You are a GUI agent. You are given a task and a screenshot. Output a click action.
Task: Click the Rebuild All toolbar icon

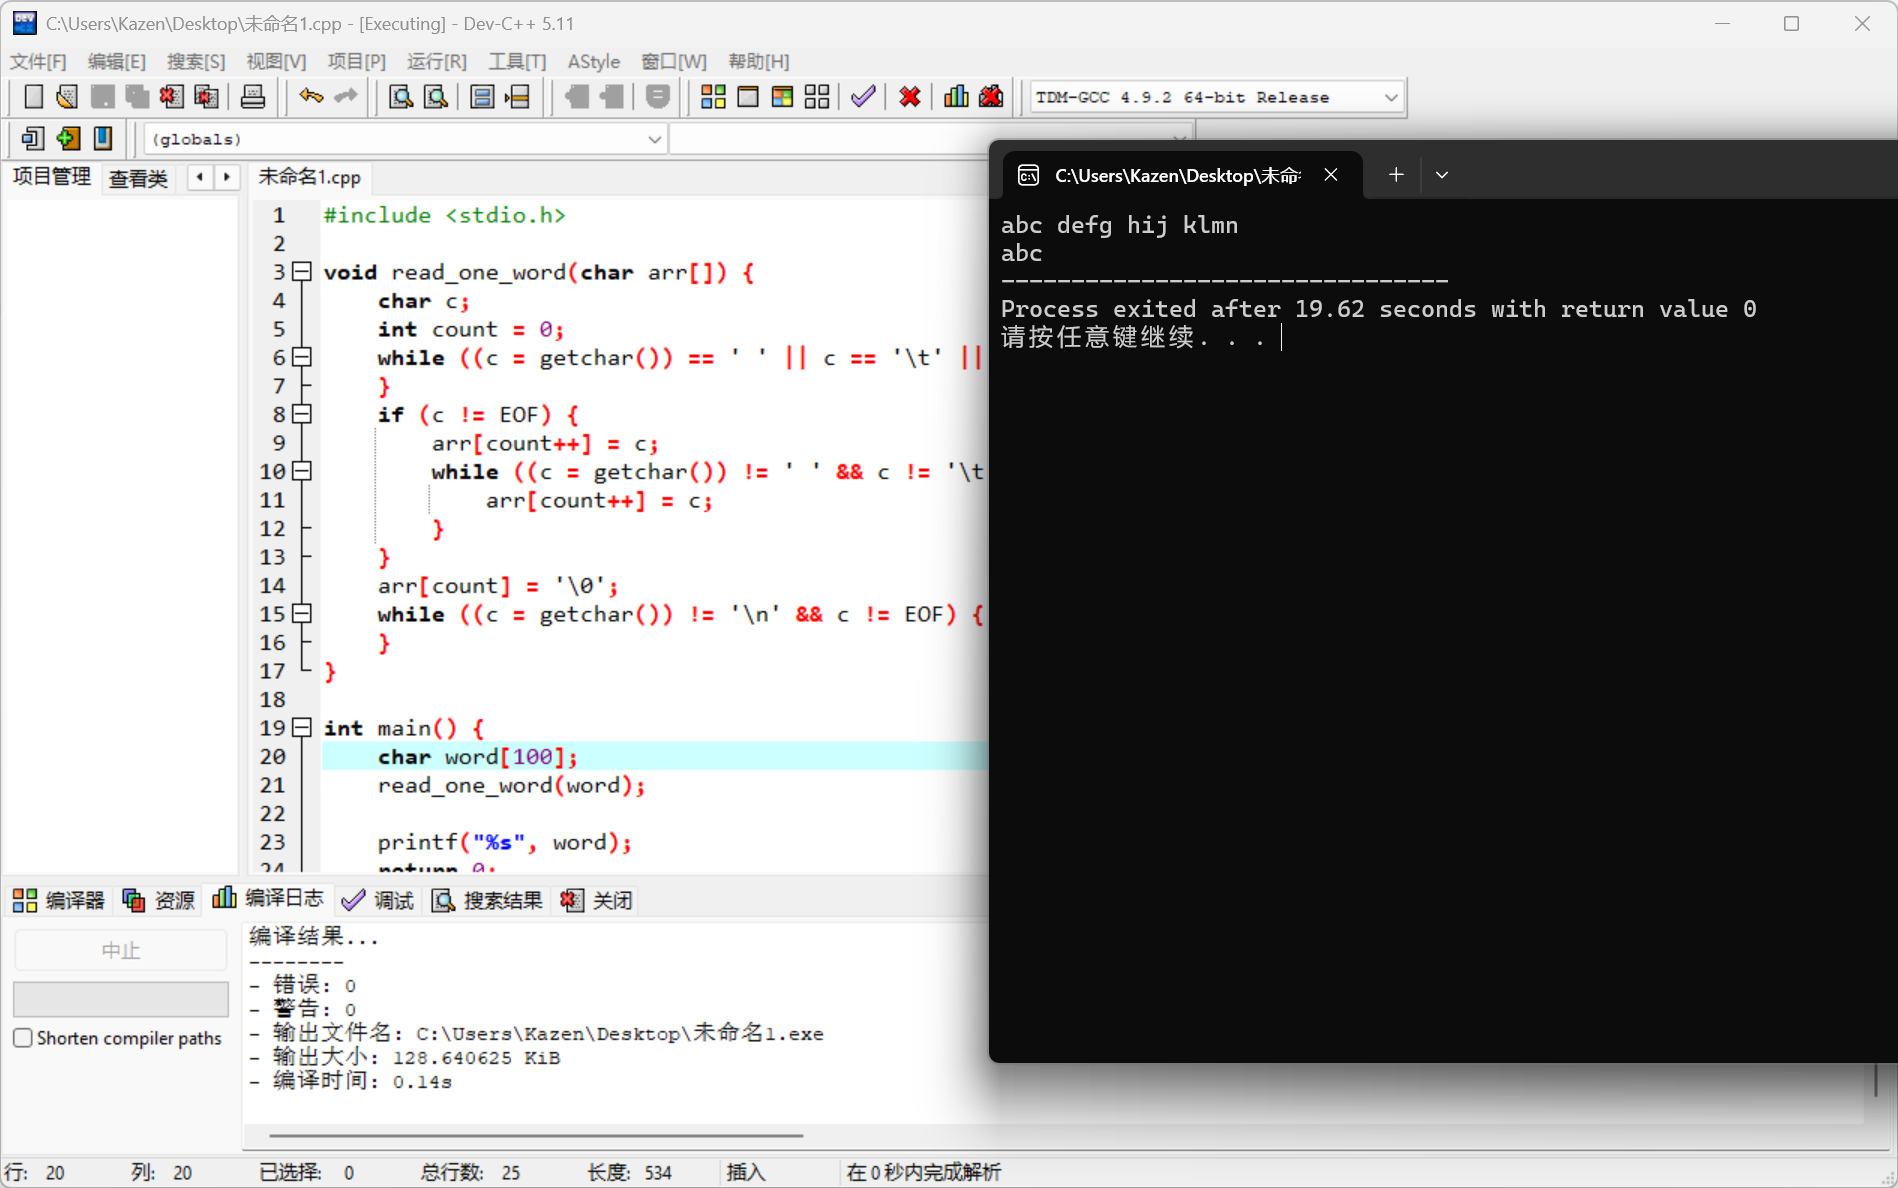pos(817,97)
